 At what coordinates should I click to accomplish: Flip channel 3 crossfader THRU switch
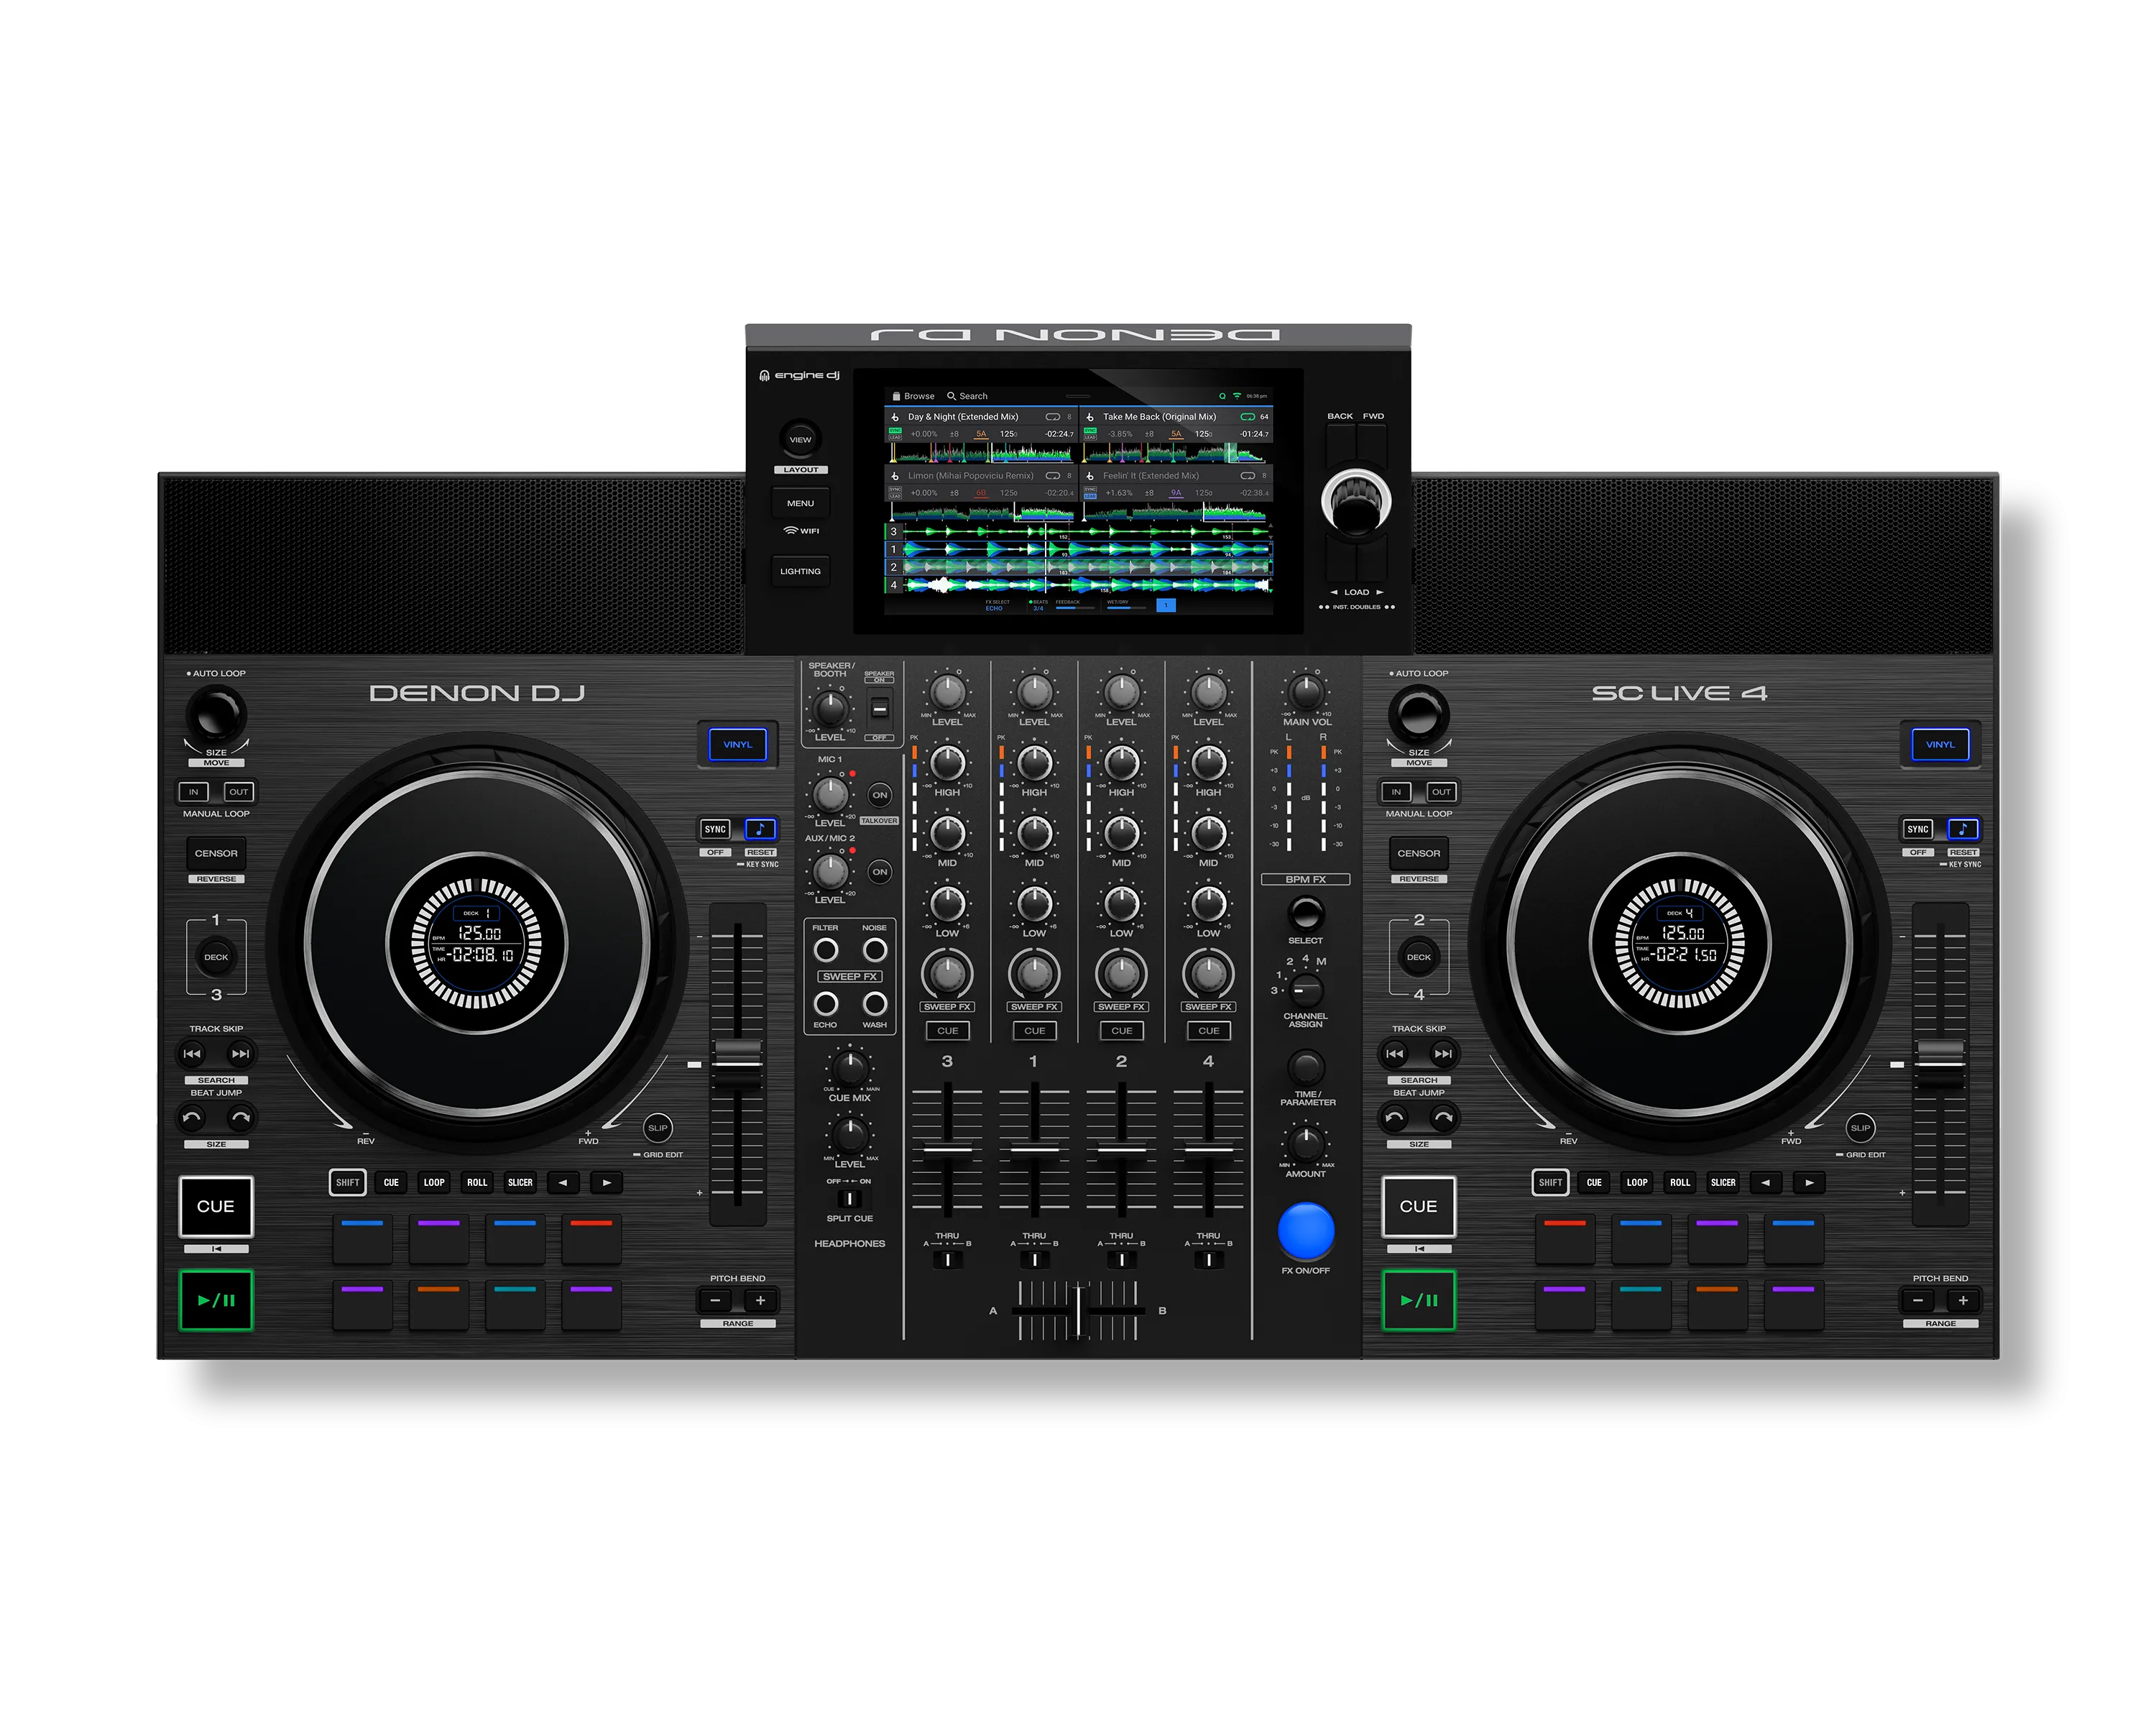(x=947, y=1260)
